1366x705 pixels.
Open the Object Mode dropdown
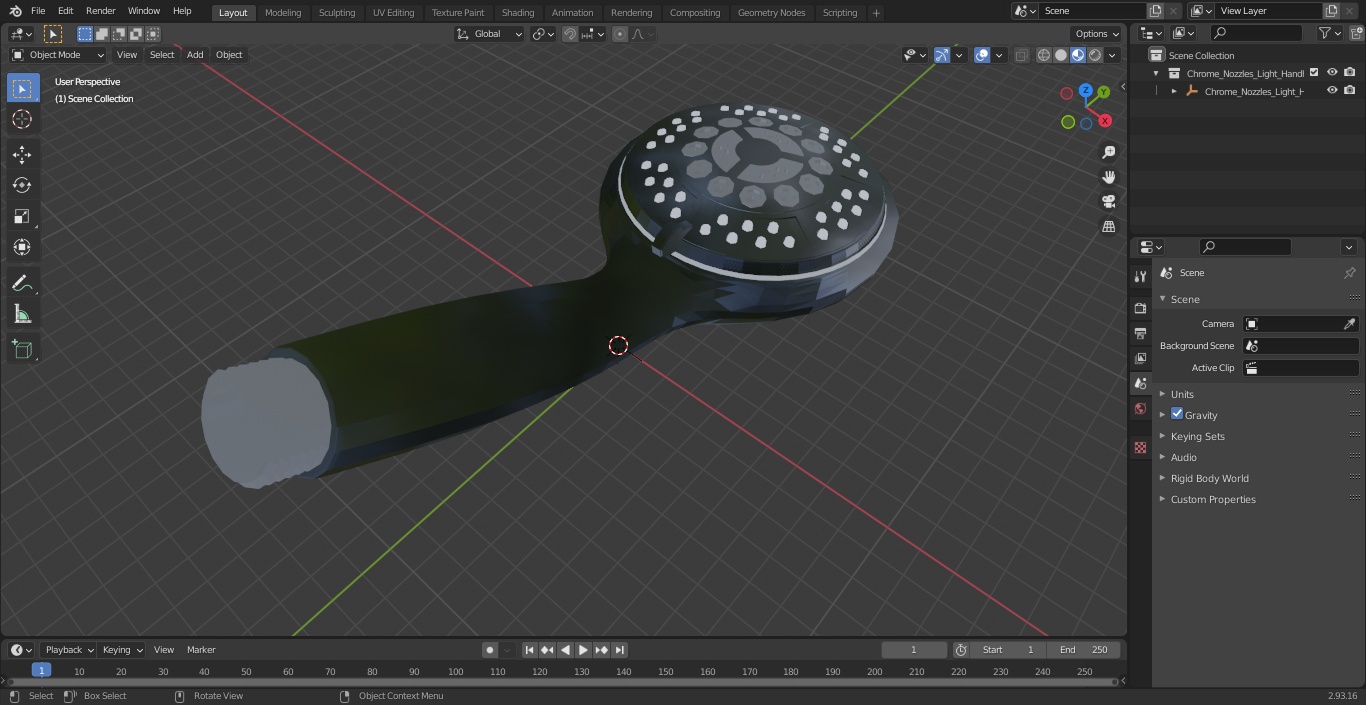[x=58, y=55]
